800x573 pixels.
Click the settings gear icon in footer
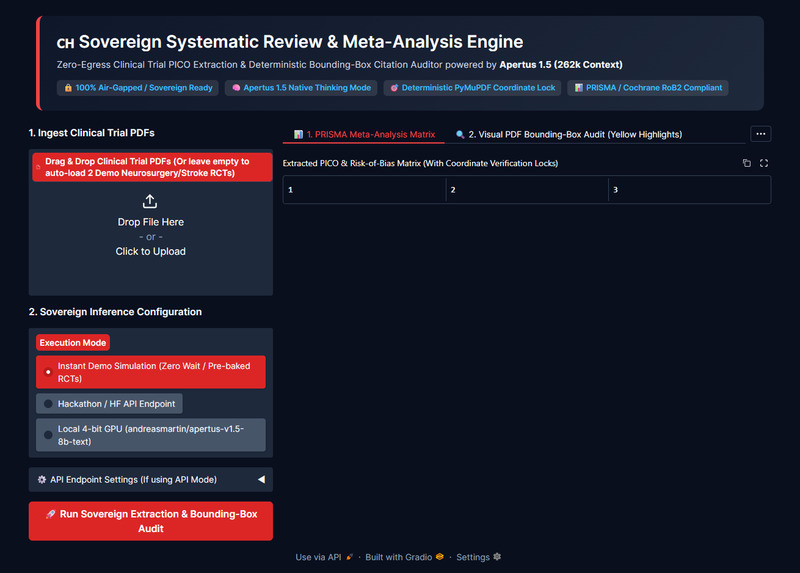click(x=497, y=557)
